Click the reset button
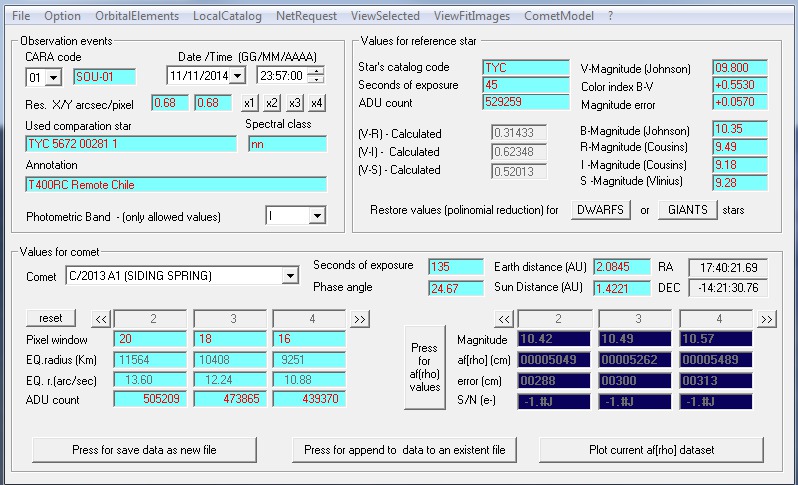 pos(50,318)
